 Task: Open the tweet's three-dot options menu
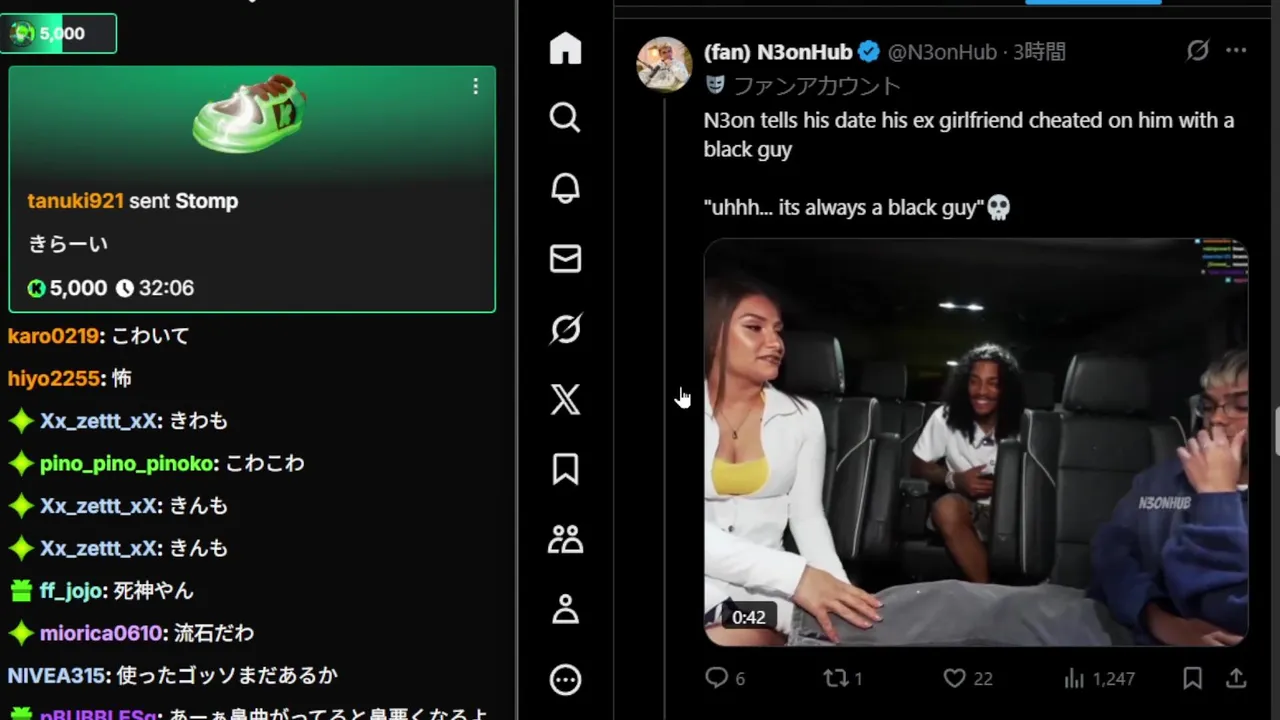(1236, 51)
